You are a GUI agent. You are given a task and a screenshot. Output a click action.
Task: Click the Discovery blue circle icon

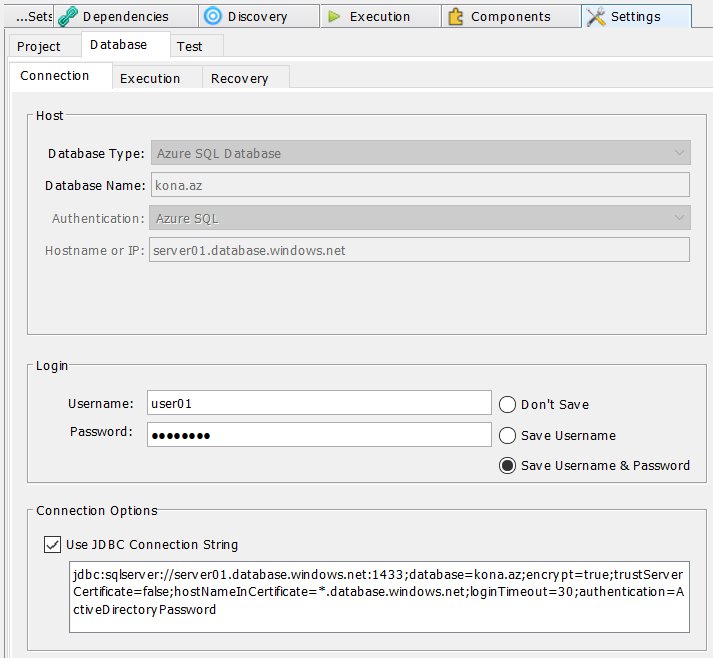(212, 16)
